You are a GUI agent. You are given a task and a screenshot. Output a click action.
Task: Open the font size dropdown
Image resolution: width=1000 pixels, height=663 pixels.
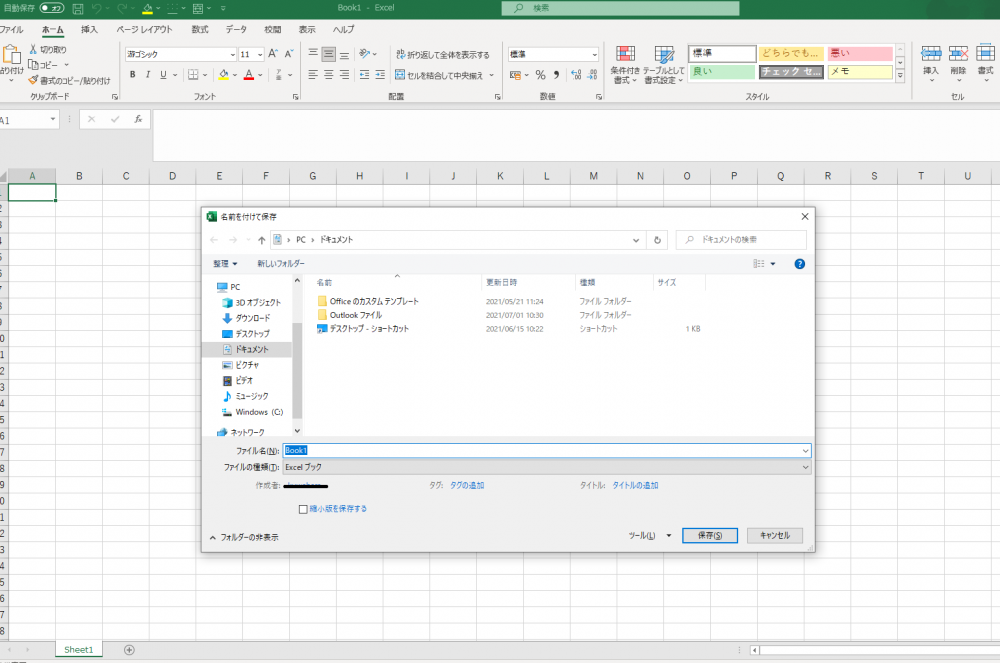tap(260, 54)
